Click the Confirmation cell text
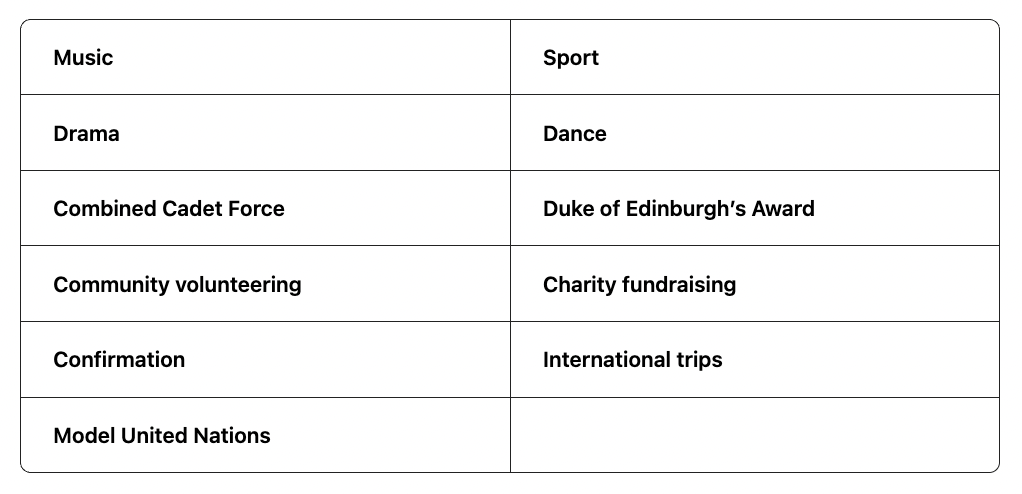This screenshot has width=1022, height=494. pos(119,360)
